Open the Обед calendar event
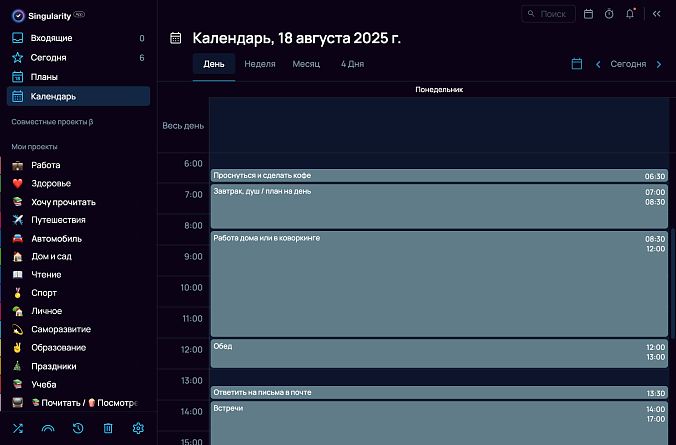 (x=438, y=352)
